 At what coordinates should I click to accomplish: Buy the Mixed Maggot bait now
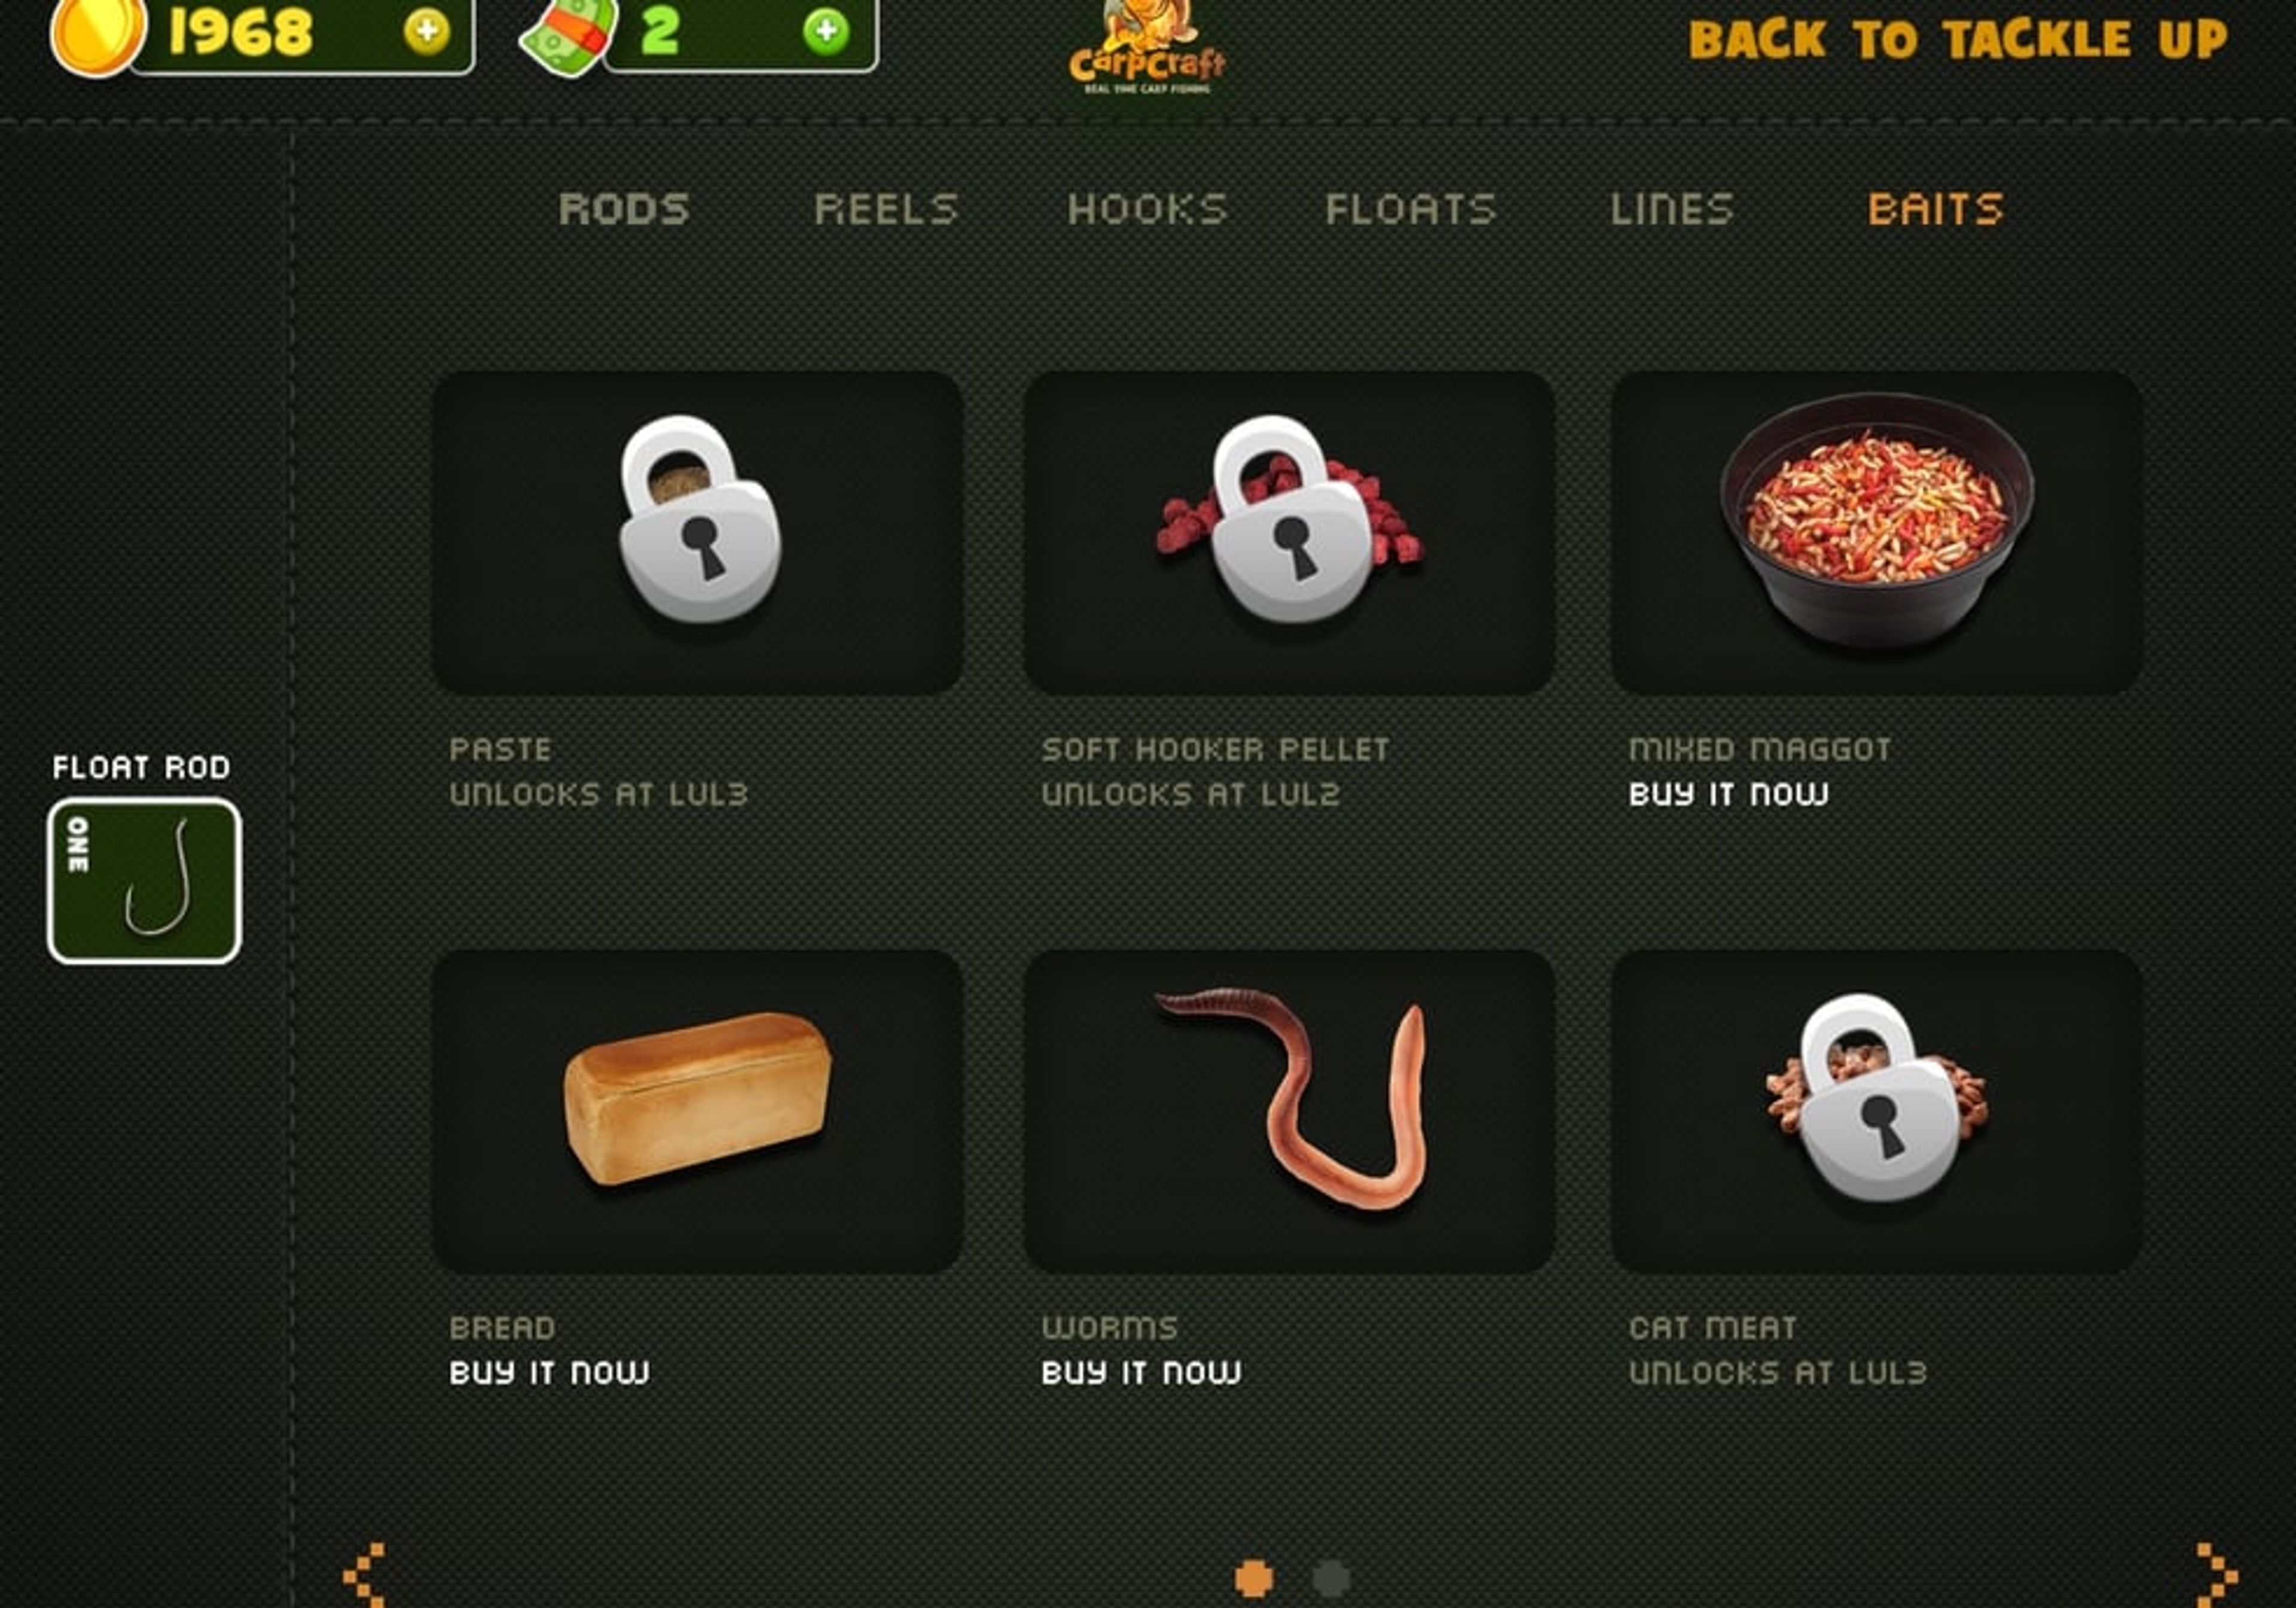coord(1729,794)
